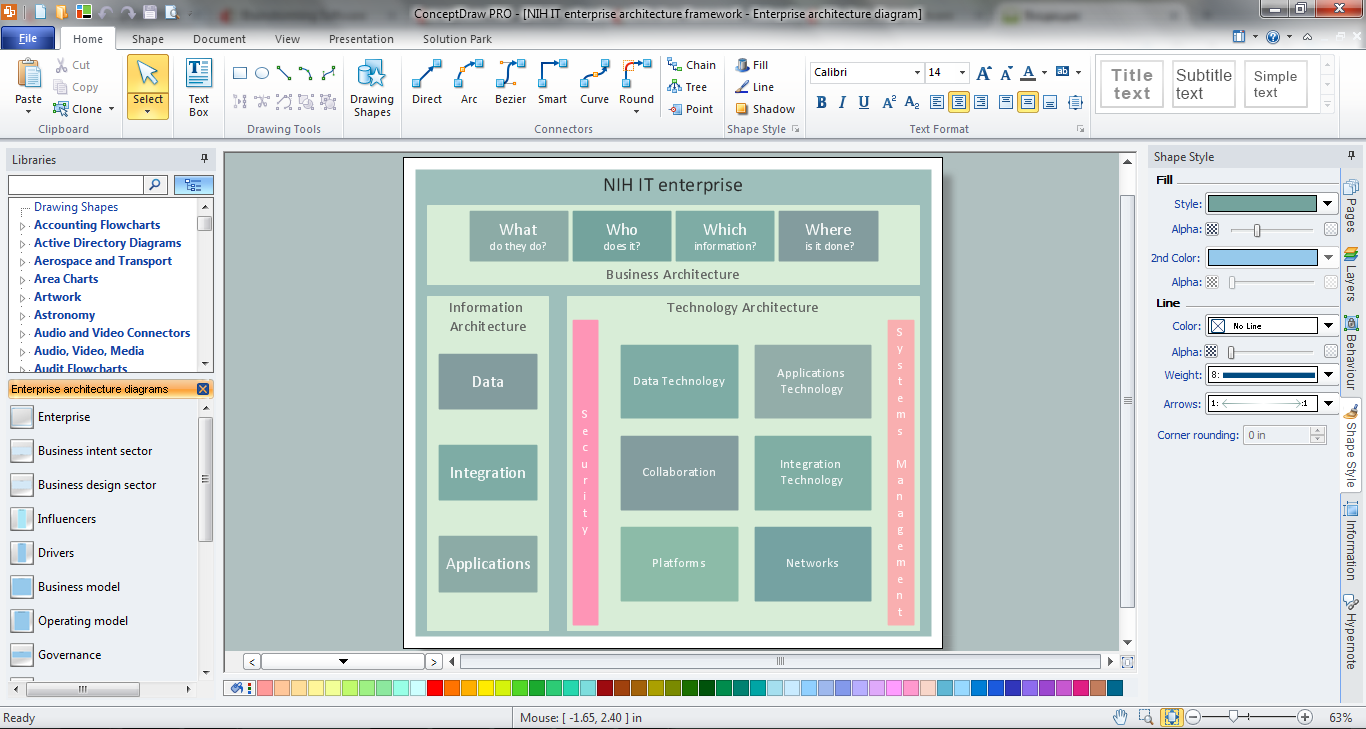Viewport: 1366px width, 729px height.
Task: Switch to the Presentation ribbon tab
Action: pyautogui.click(x=361, y=39)
